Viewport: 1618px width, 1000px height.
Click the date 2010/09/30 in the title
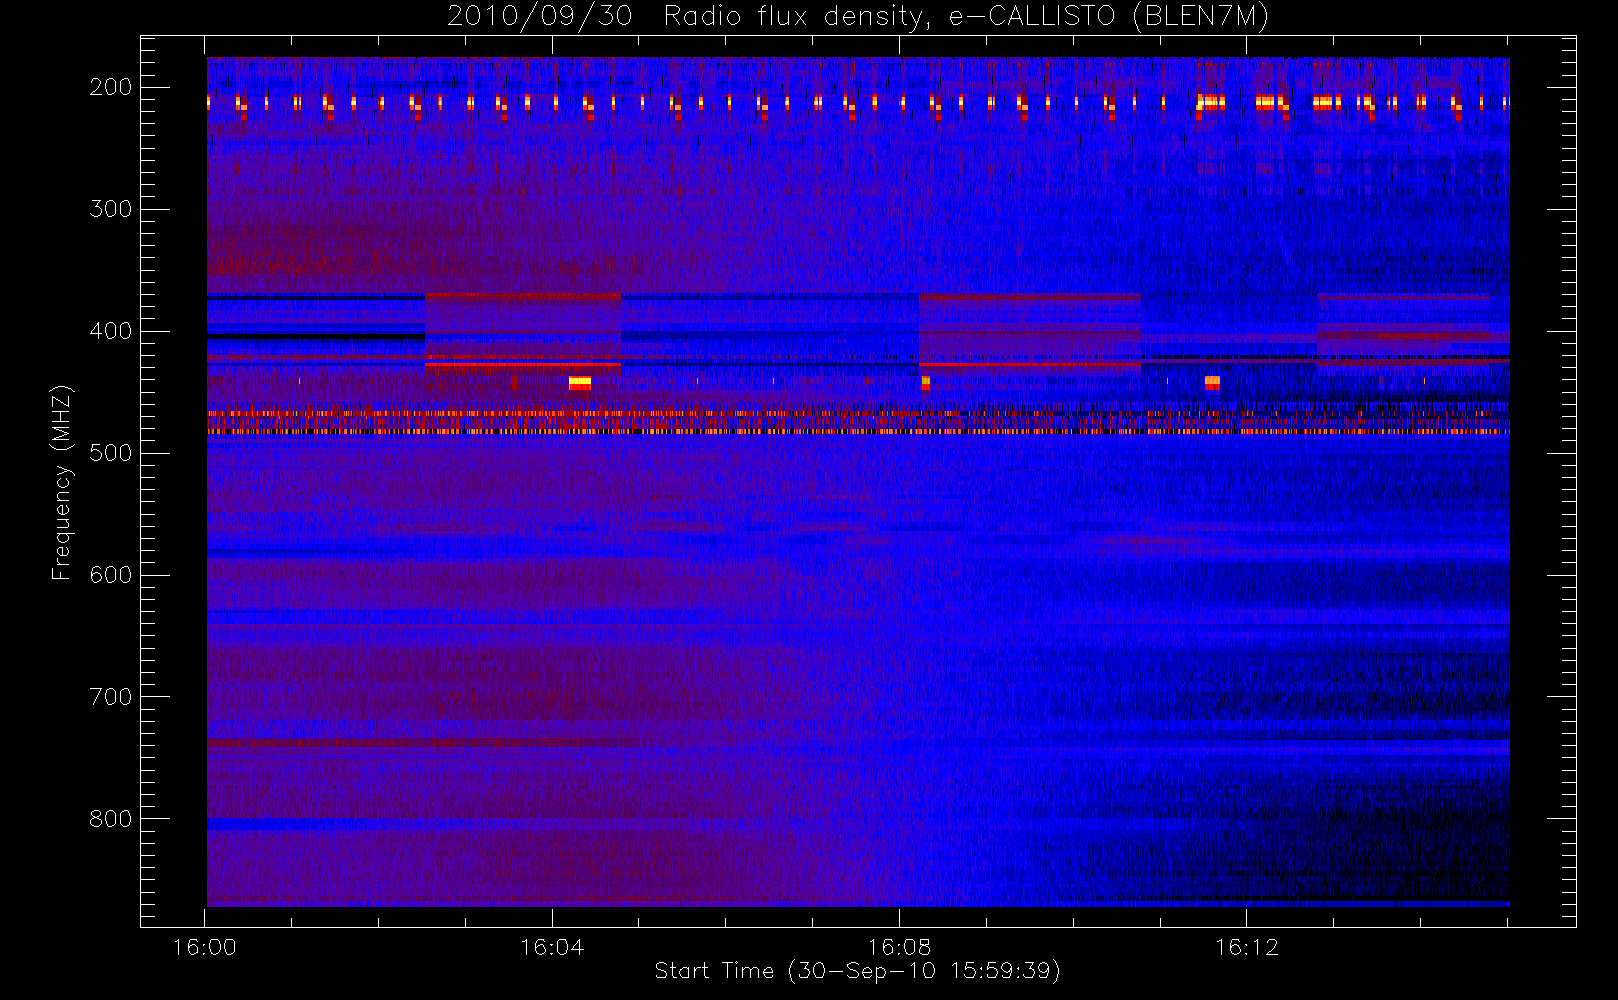[540, 16]
